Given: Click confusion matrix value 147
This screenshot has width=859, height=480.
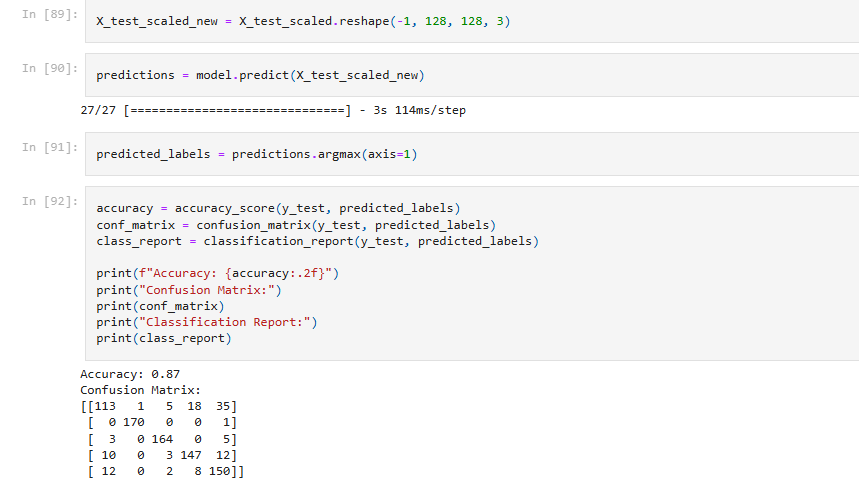Looking at the screenshot, I should point(191,455).
